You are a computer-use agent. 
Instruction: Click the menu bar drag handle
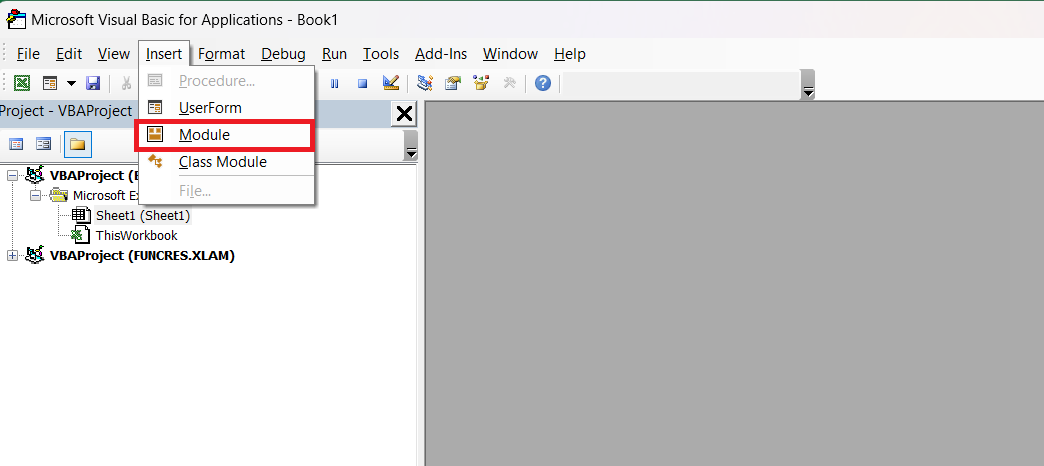click(x=4, y=54)
